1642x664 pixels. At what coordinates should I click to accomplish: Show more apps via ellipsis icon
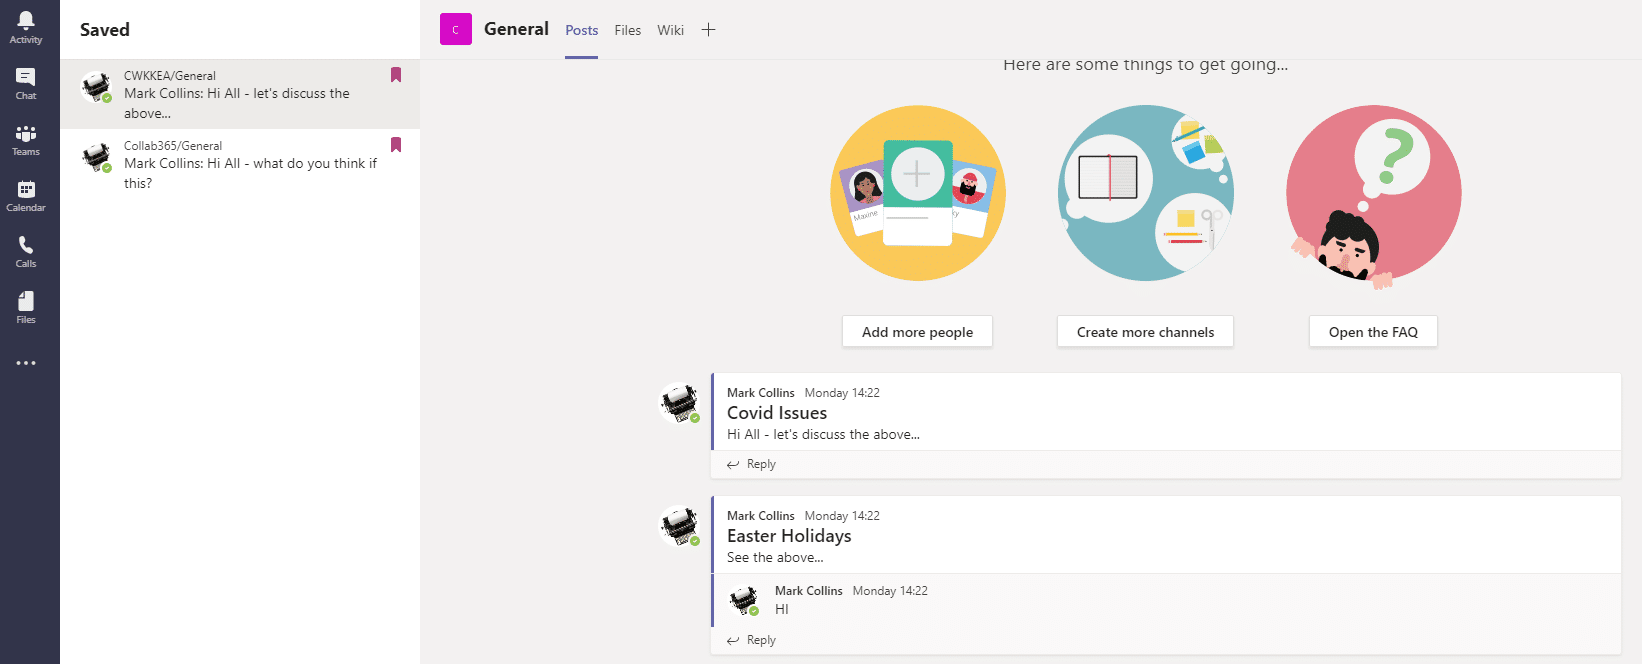26,363
